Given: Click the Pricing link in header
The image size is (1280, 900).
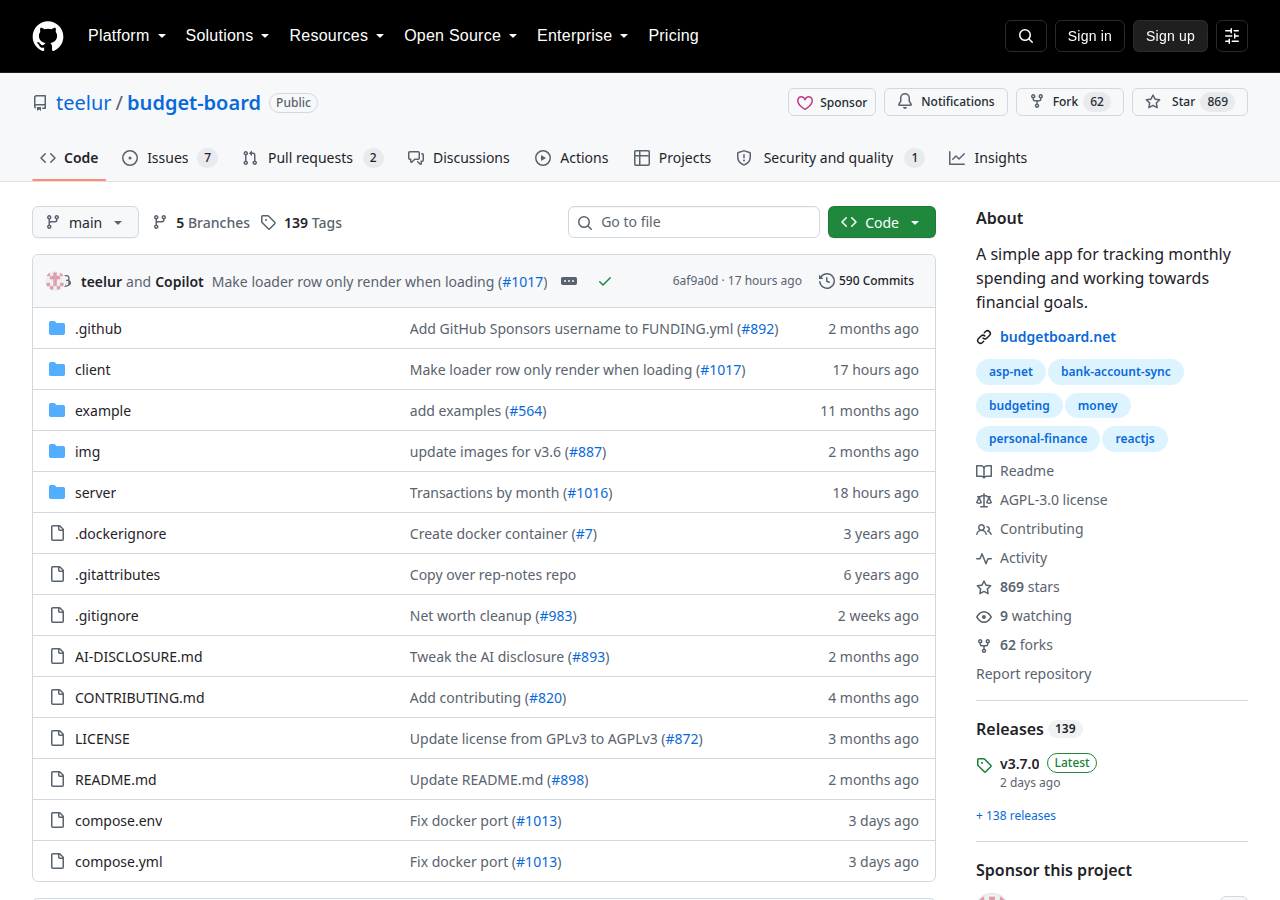Looking at the screenshot, I should [674, 36].
